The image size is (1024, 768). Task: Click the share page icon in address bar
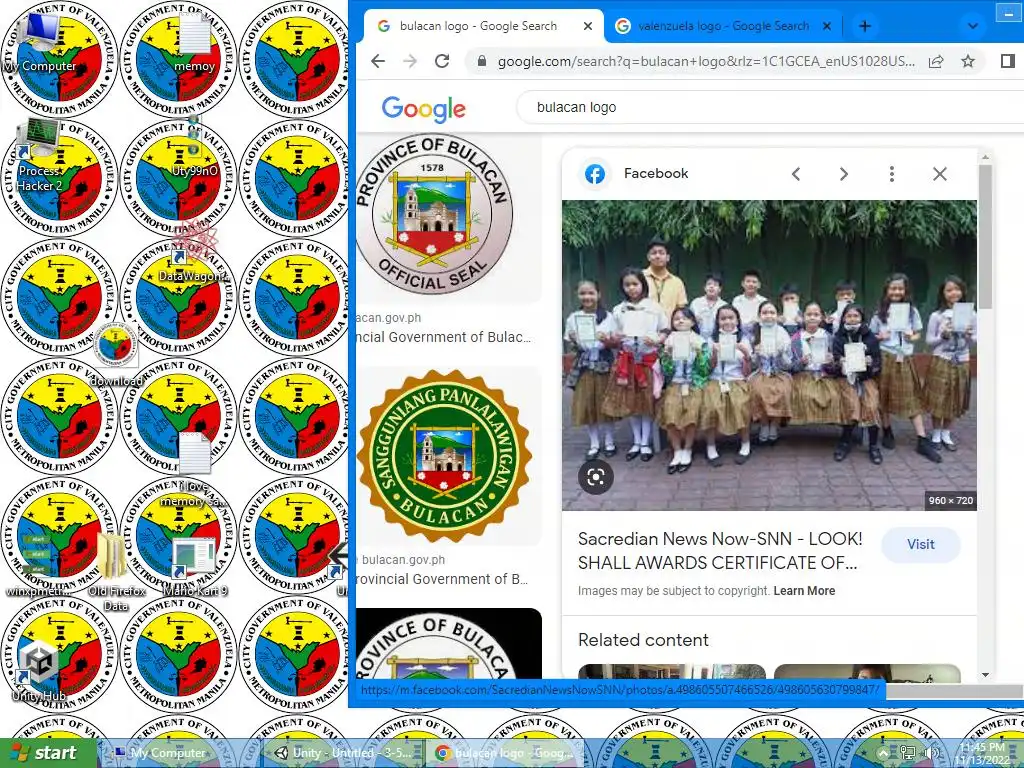(x=936, y=61)
